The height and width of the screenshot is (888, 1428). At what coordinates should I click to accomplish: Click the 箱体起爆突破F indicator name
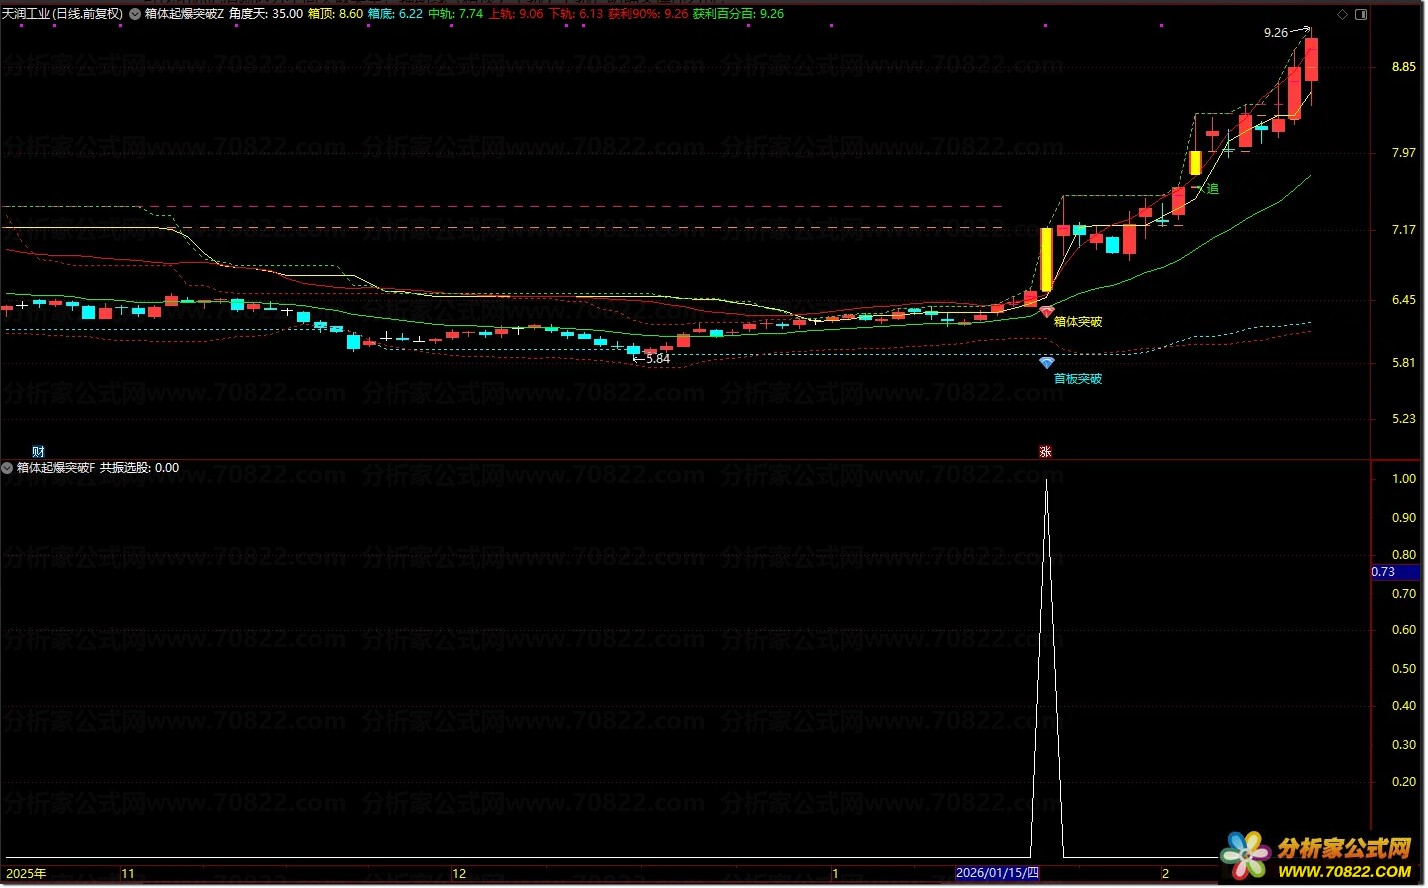[56, 467]
